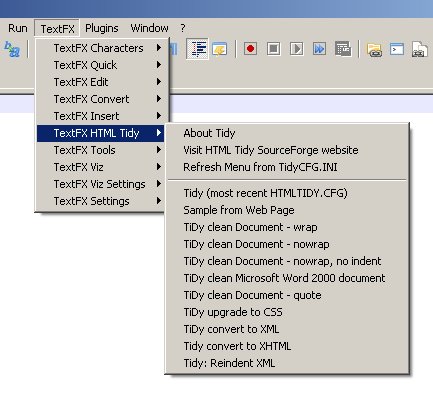Open the Run menu
The height and width of the screenshot is (396, 433).
click(18, 28)
